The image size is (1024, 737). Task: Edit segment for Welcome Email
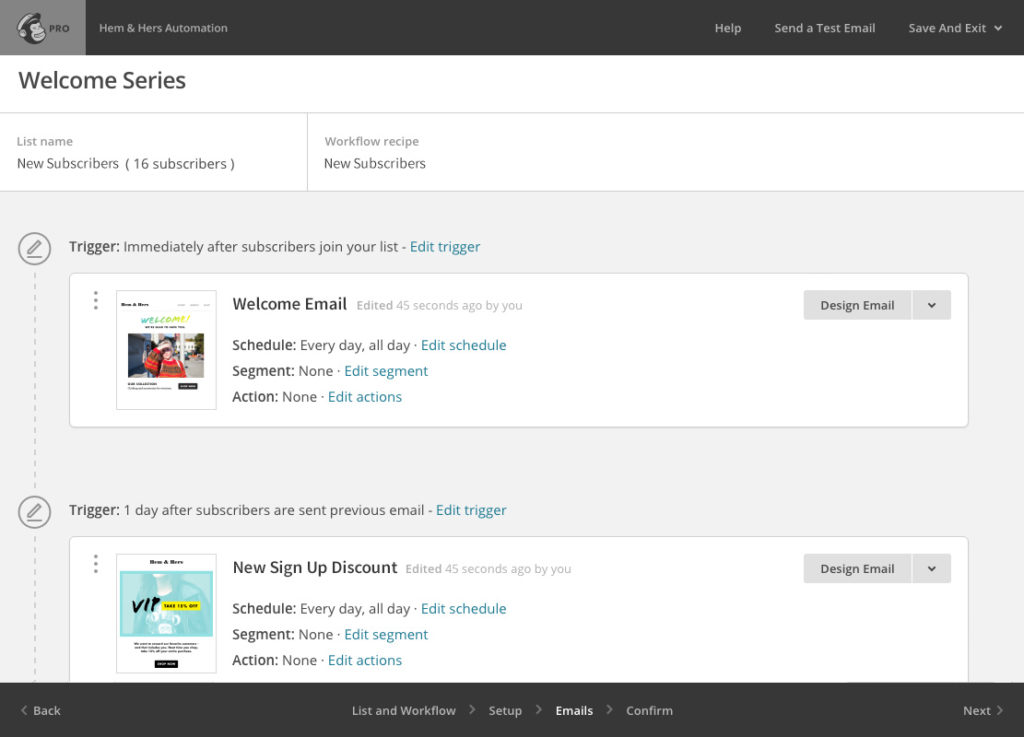pyautogui.click(x=386, y=371)
